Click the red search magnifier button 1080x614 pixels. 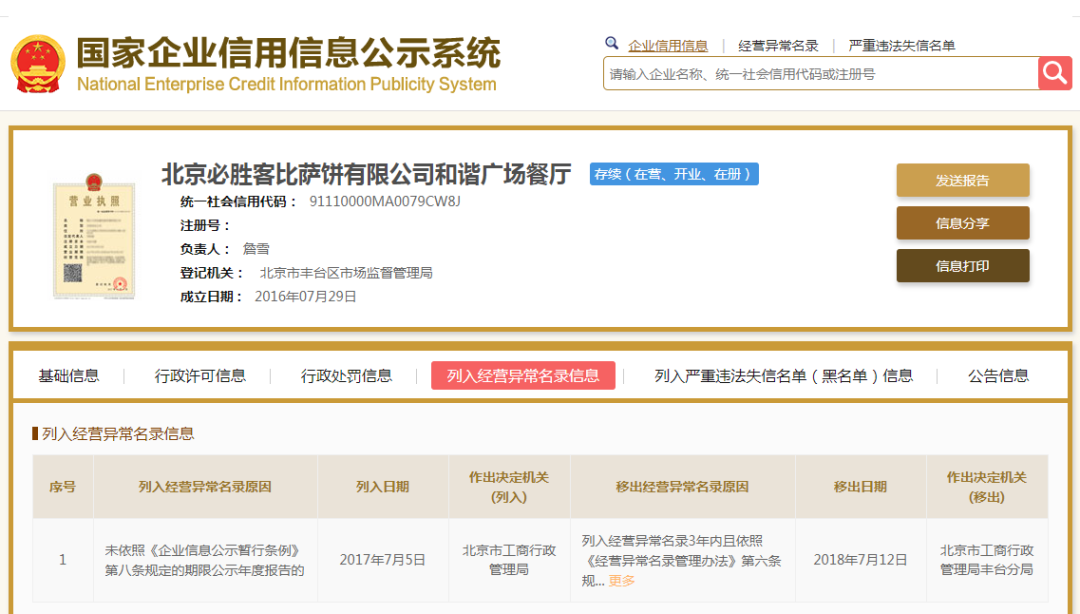[1054, 73]
